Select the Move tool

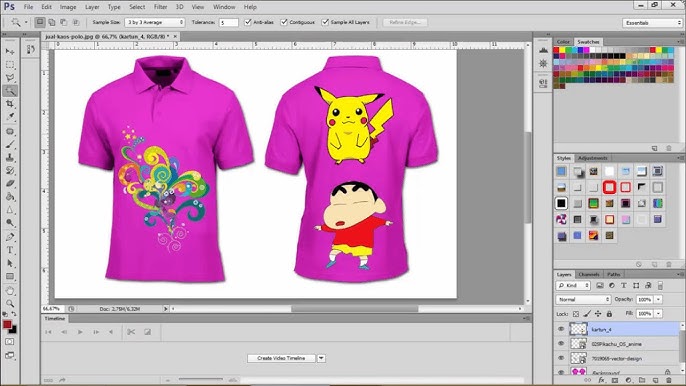10,51
